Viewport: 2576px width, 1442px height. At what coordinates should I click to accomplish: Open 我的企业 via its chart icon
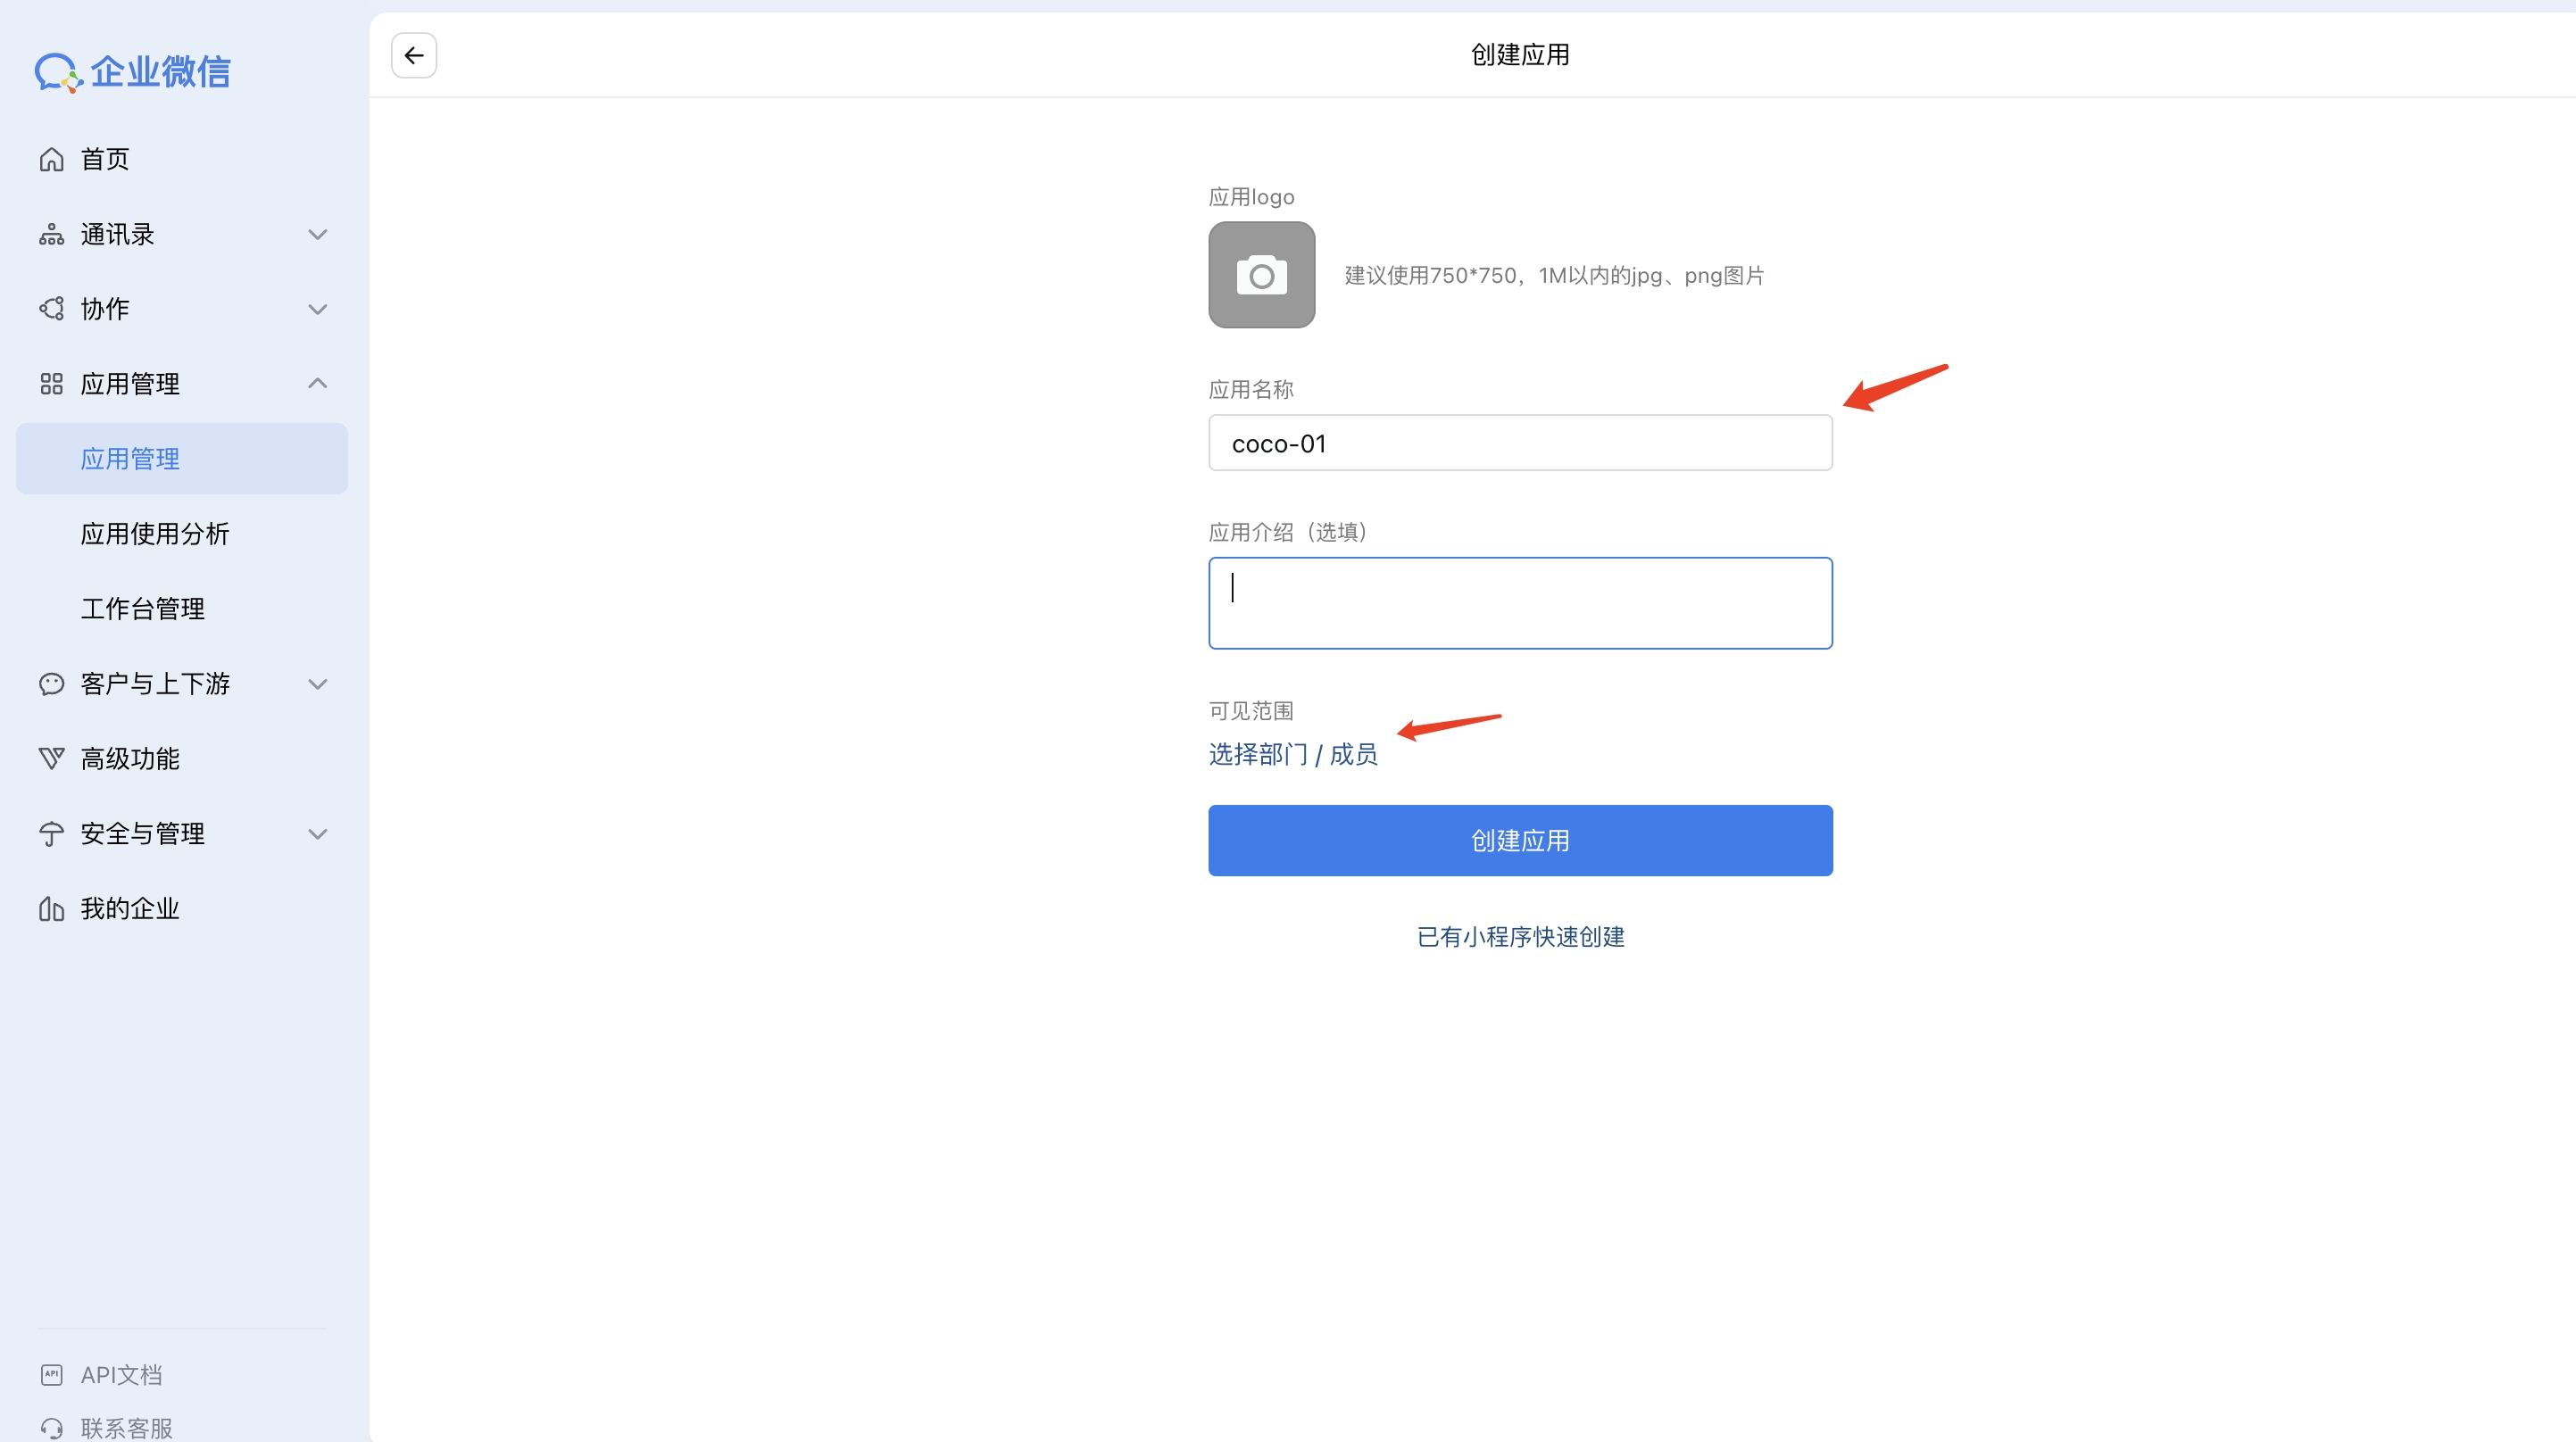51,908
